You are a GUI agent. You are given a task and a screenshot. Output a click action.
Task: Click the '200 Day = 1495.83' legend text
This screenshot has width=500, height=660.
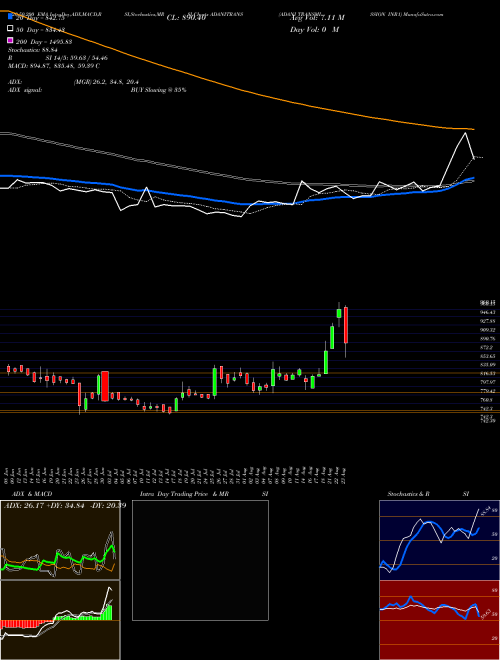tap(44, 42)
